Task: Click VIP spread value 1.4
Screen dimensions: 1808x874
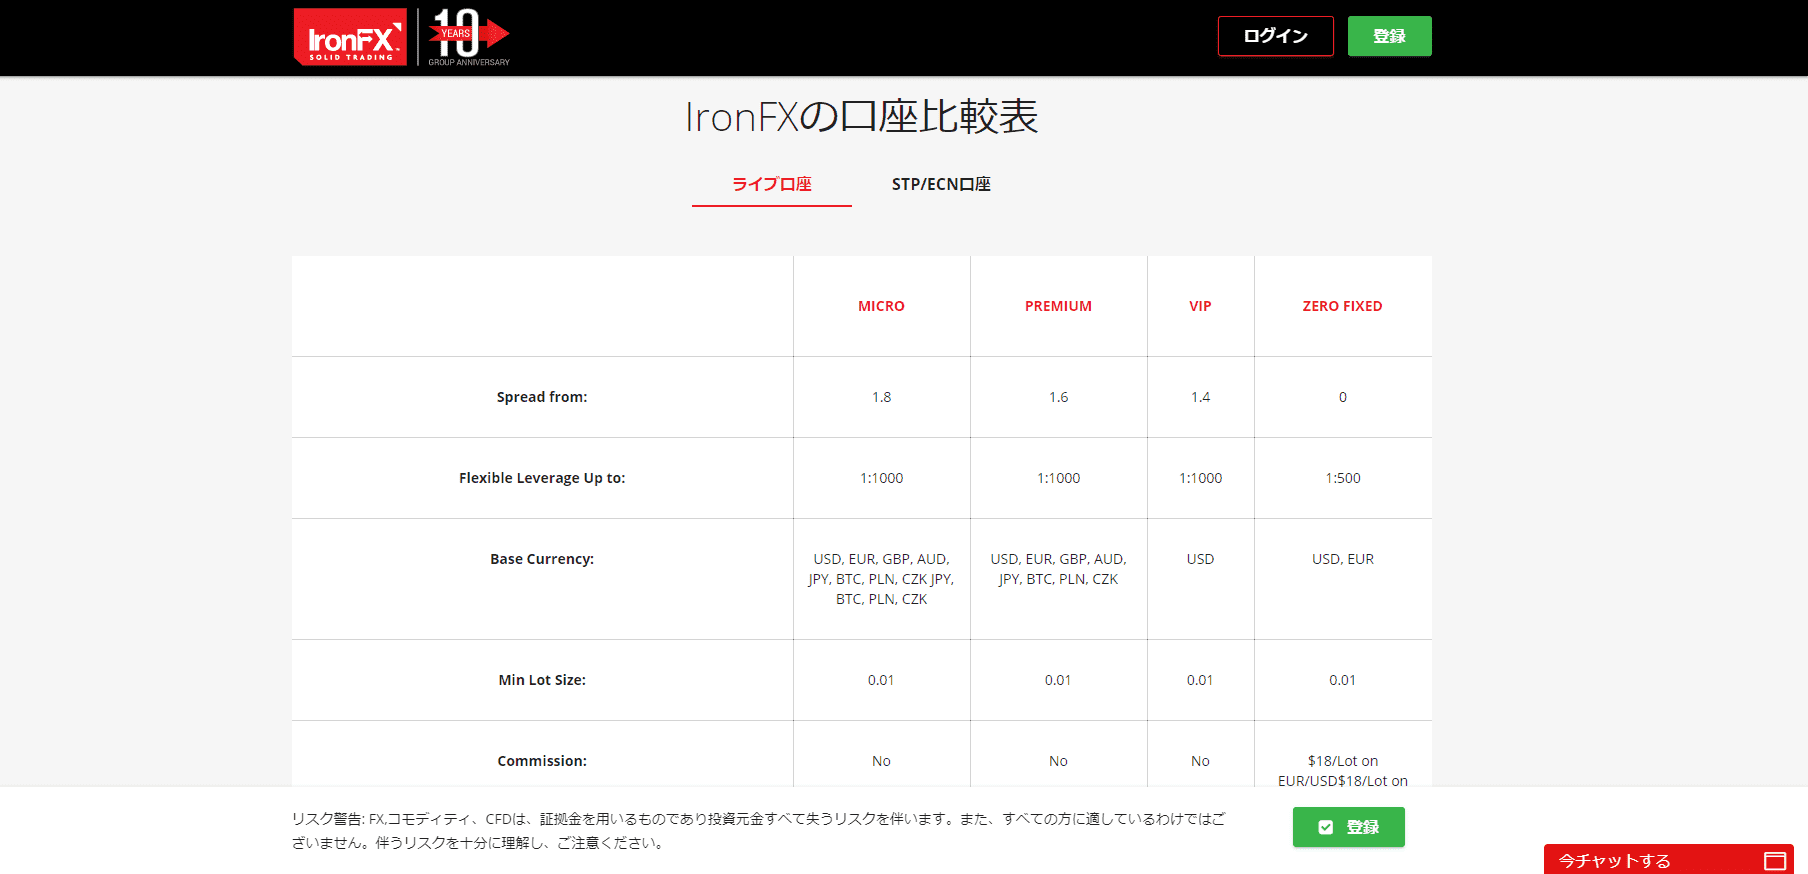Action: pyautogui.click(x=1200, y=397)
